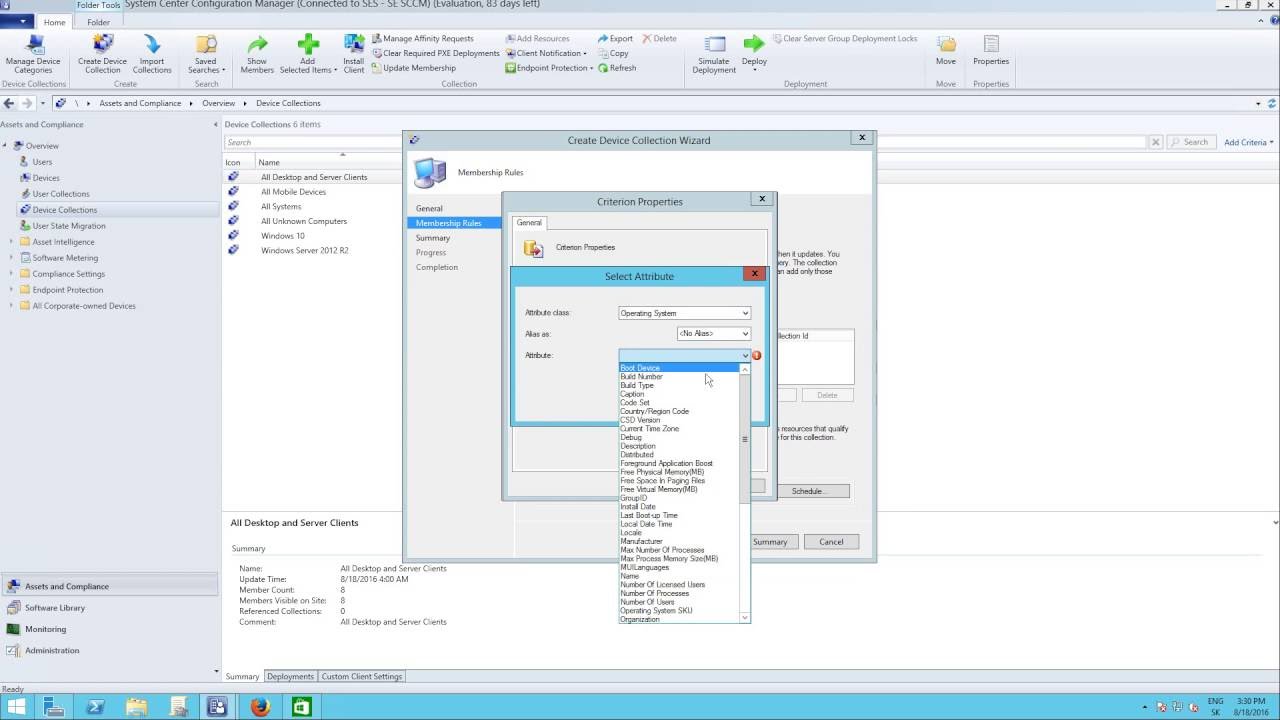The height and width of the screenshot is (720, 1280).
Task: Open Software Library workspace
Action: (x=55, y=608)
